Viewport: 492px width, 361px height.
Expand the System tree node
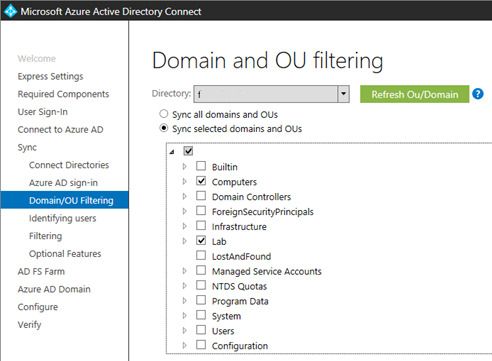184,316
